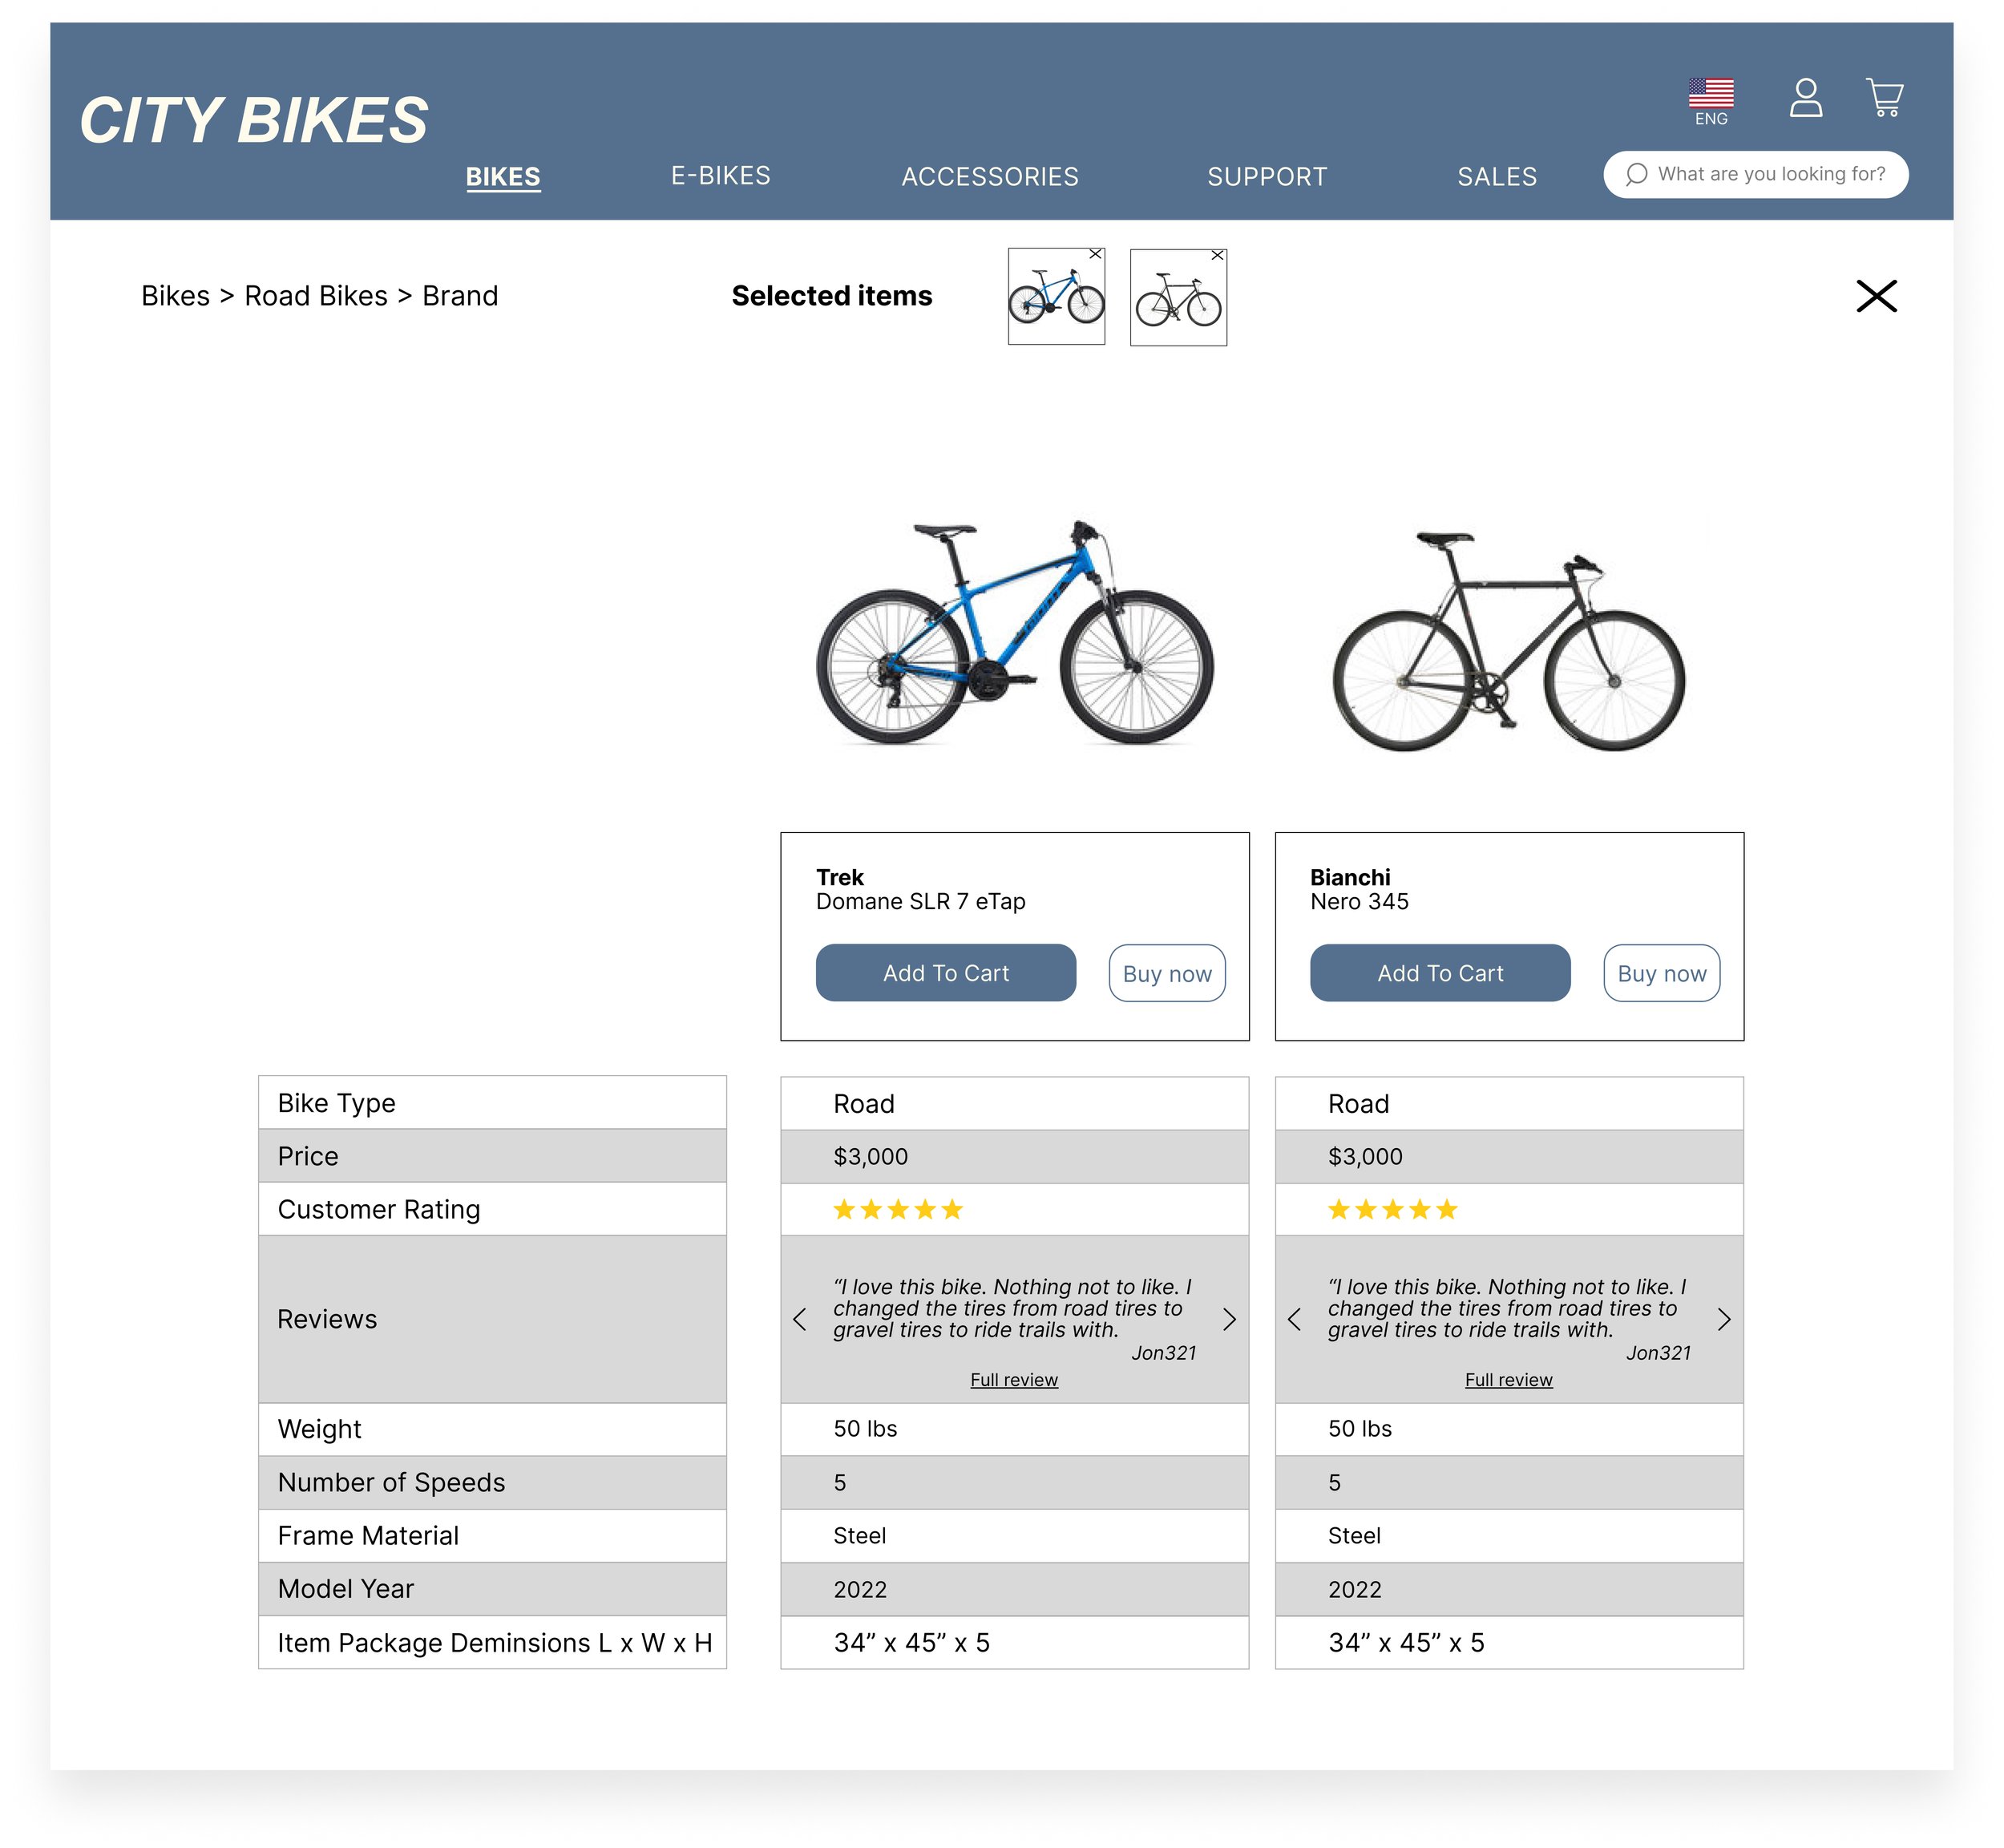Open the SUPPORT menu

pyautogui.click(x=1267, y=177)
